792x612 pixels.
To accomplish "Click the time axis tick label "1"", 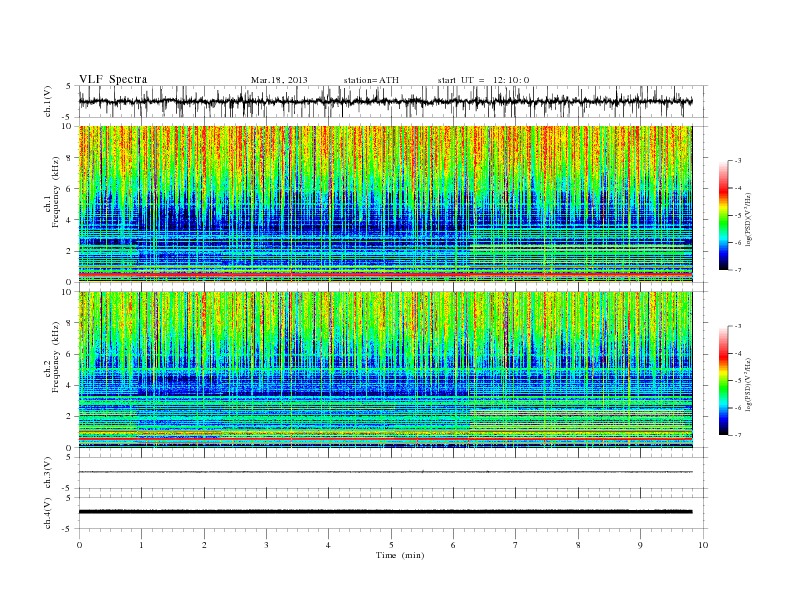I will tap(141, 545).
